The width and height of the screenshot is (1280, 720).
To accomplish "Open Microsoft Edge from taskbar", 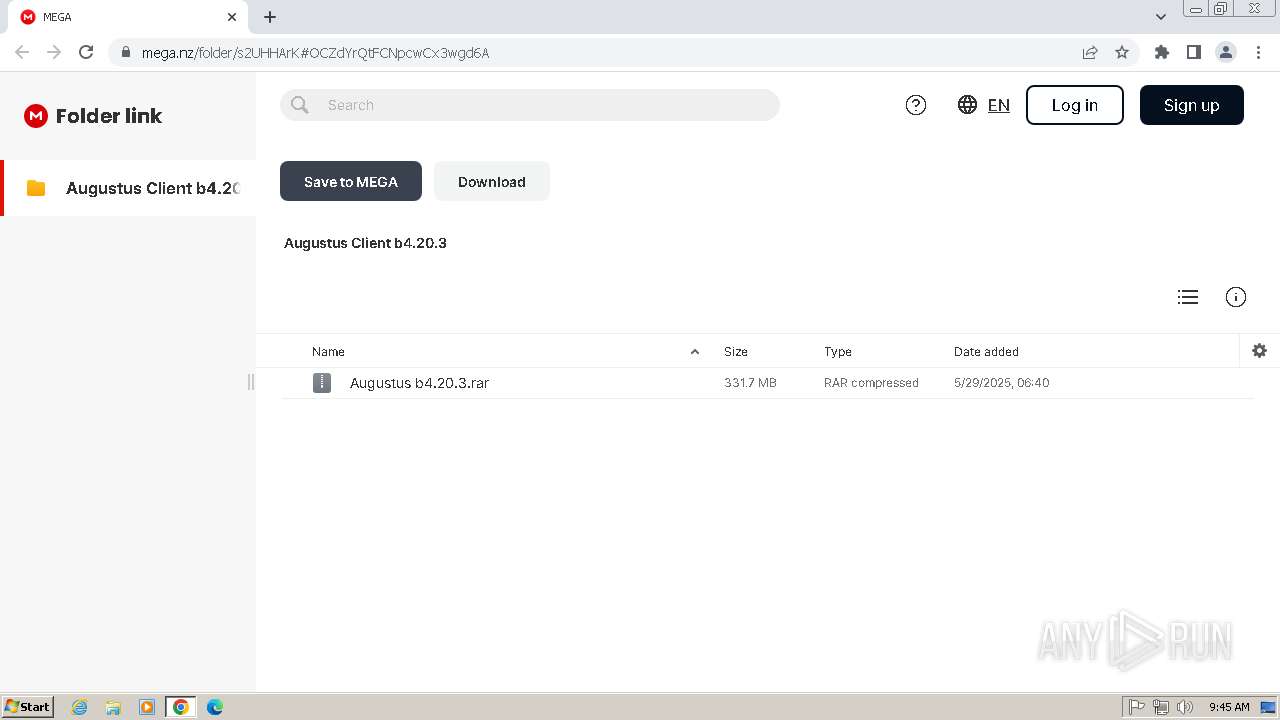I will [x=215, y=707].
